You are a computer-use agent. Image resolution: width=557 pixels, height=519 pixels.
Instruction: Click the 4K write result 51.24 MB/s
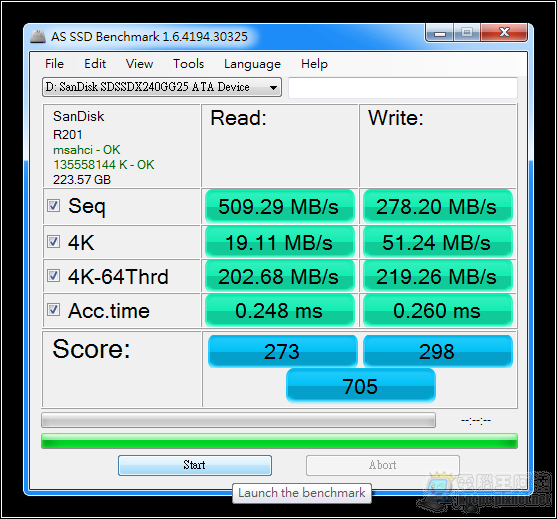[438, 242]
